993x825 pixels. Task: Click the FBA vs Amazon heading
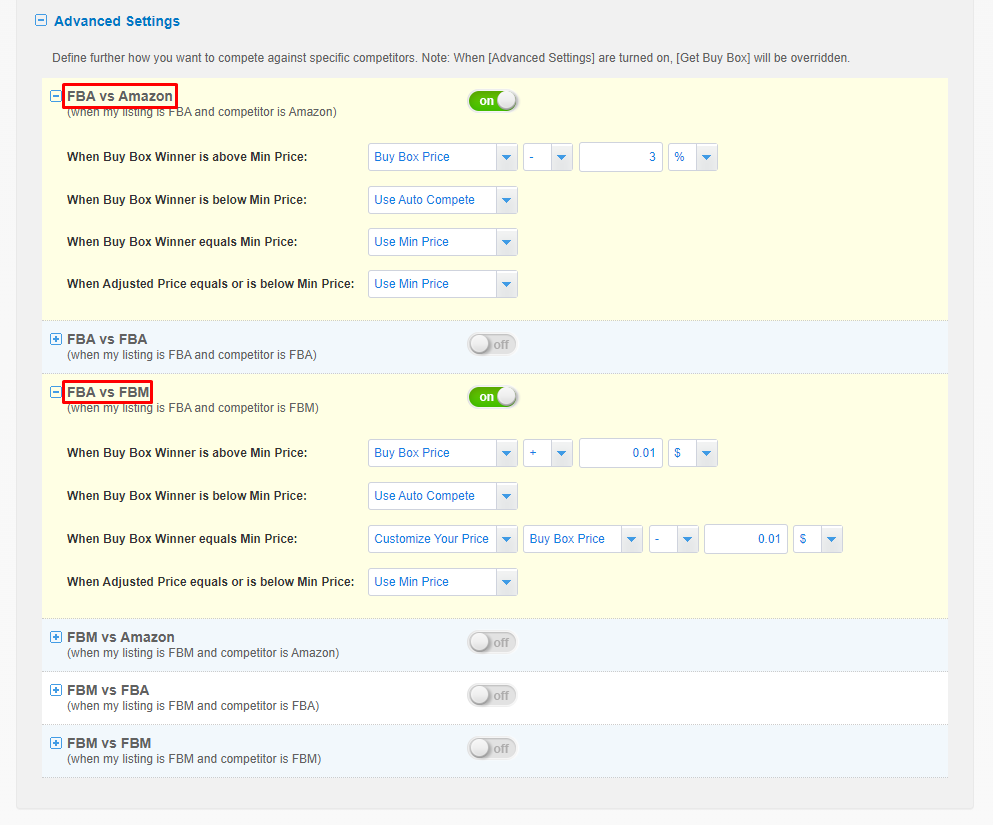click(120, 96)
